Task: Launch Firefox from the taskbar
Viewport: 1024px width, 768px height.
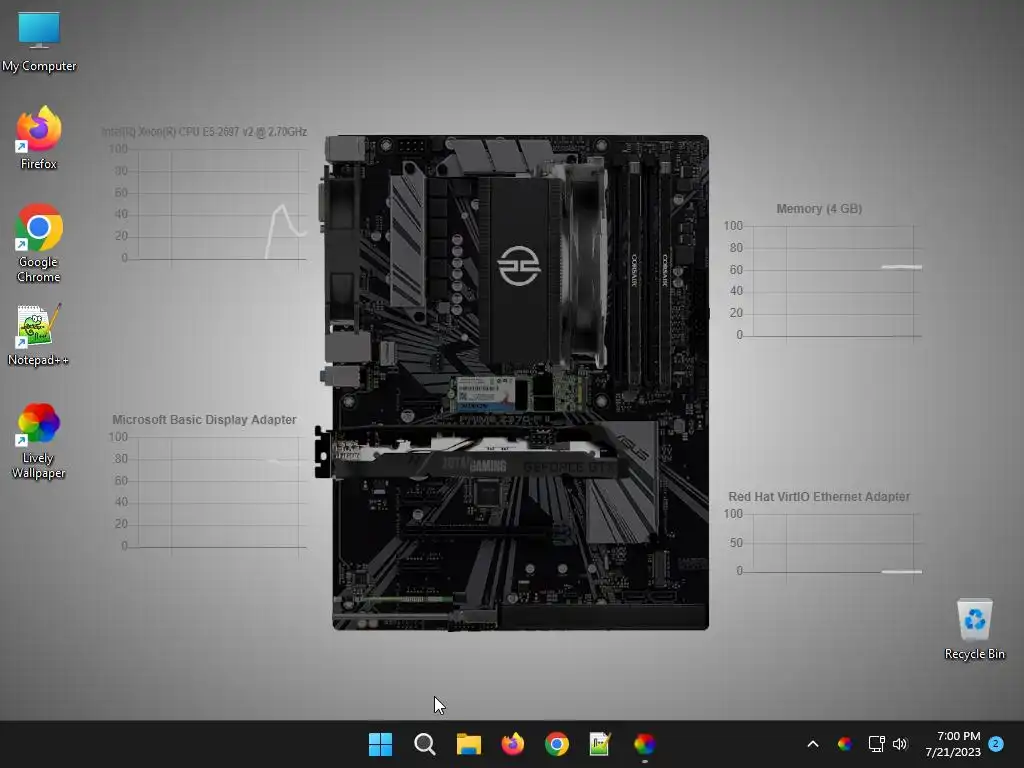Action: 513,744
